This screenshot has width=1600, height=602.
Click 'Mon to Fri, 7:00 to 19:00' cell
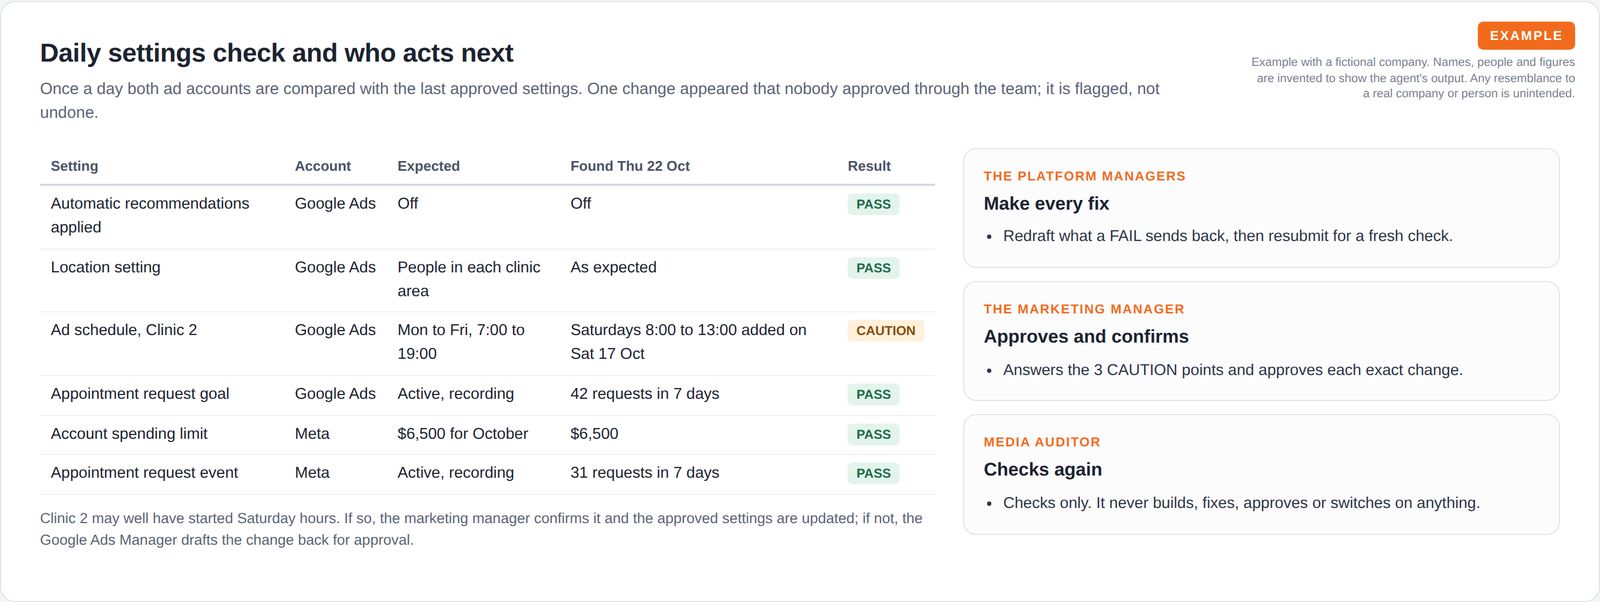[461, 342]
